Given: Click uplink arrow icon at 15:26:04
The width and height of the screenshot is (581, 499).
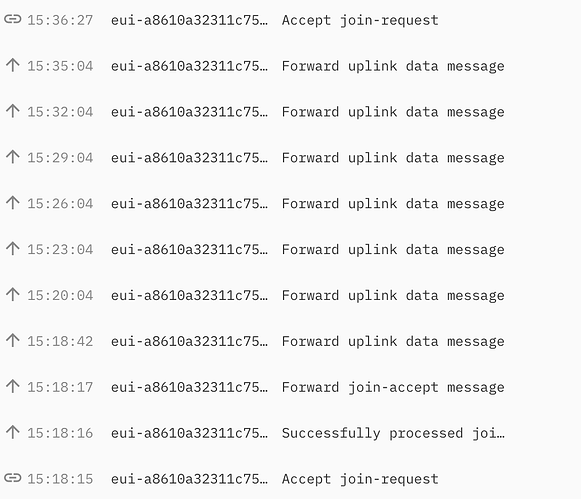Looking at the screenshot, I should (13, 203).
